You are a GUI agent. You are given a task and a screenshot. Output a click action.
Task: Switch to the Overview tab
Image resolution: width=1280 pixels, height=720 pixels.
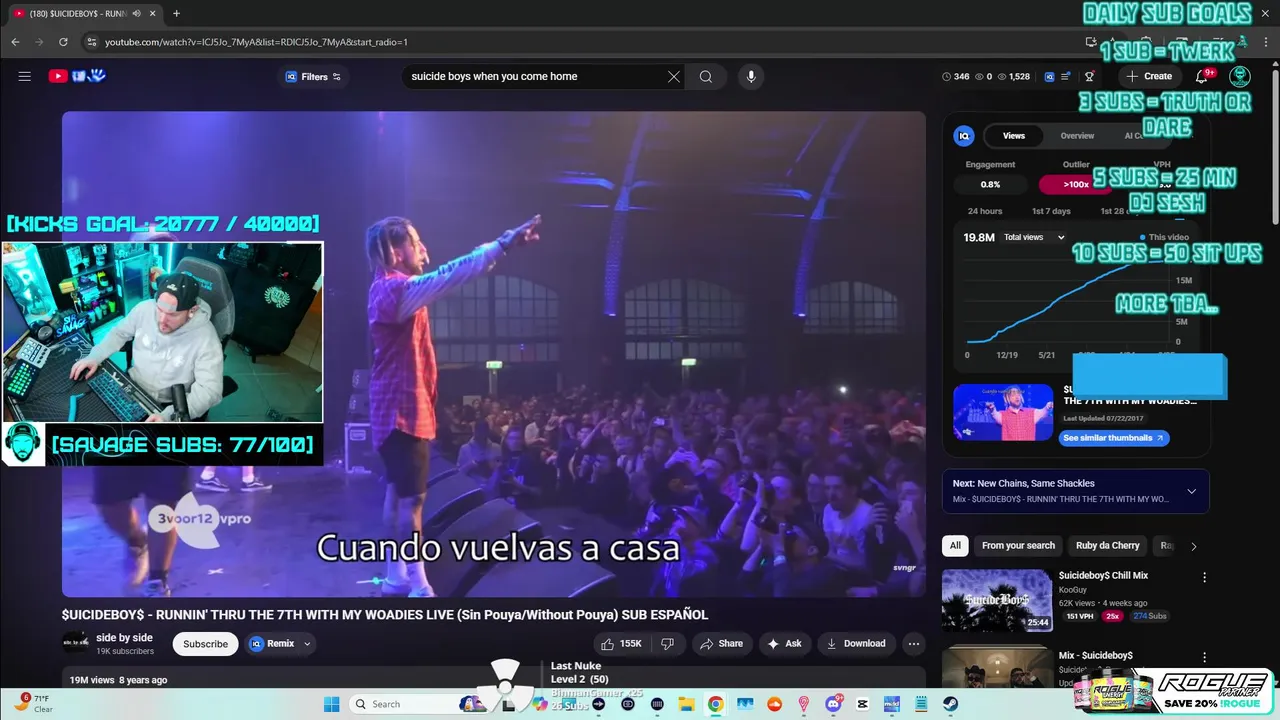click(1077, 136)
